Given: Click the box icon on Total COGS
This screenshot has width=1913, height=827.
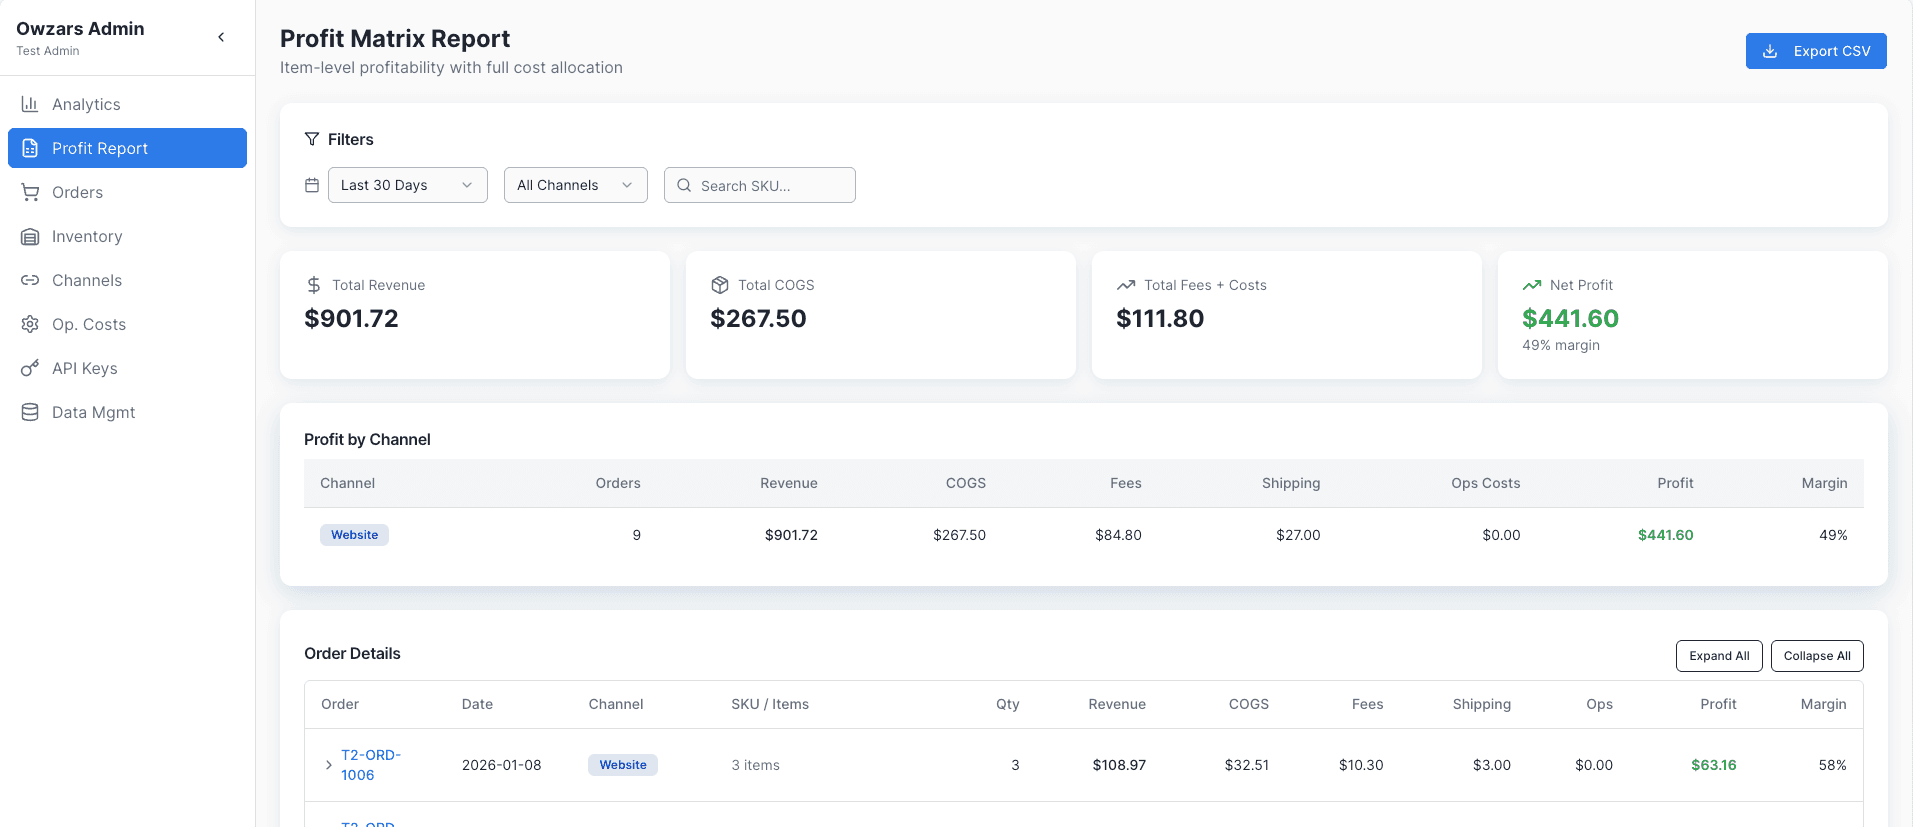Looking at the screenshot, I should [x=720, y=285].
